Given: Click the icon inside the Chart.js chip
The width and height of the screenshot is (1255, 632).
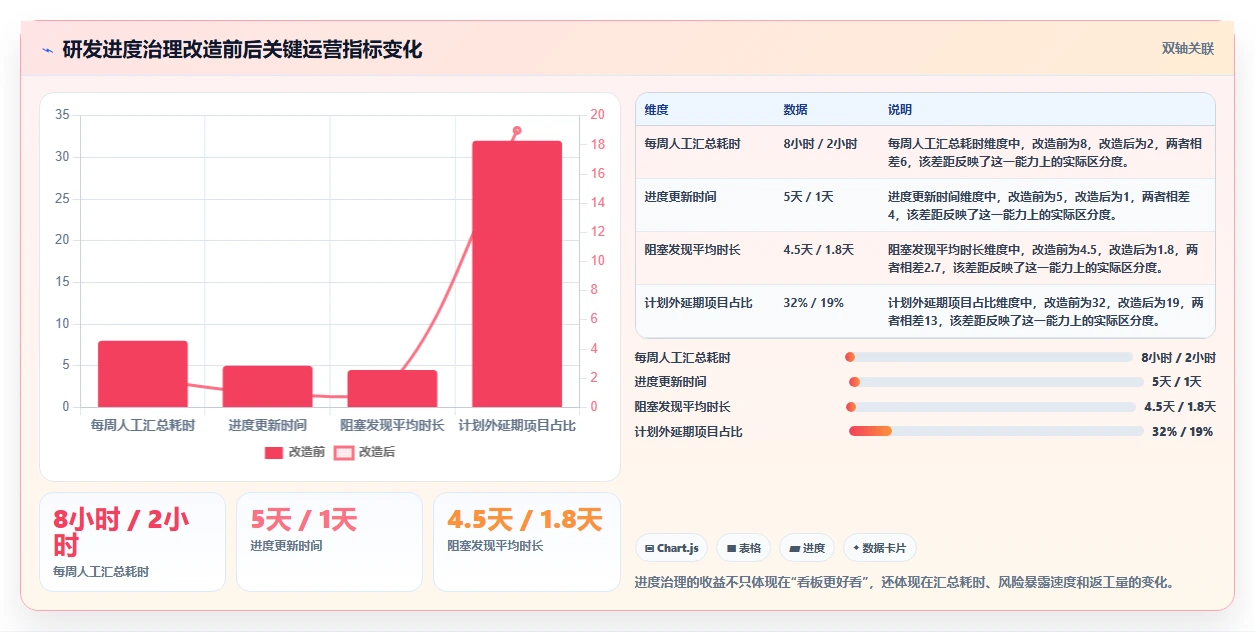Looking at the screenshot, I should [650, 548].
